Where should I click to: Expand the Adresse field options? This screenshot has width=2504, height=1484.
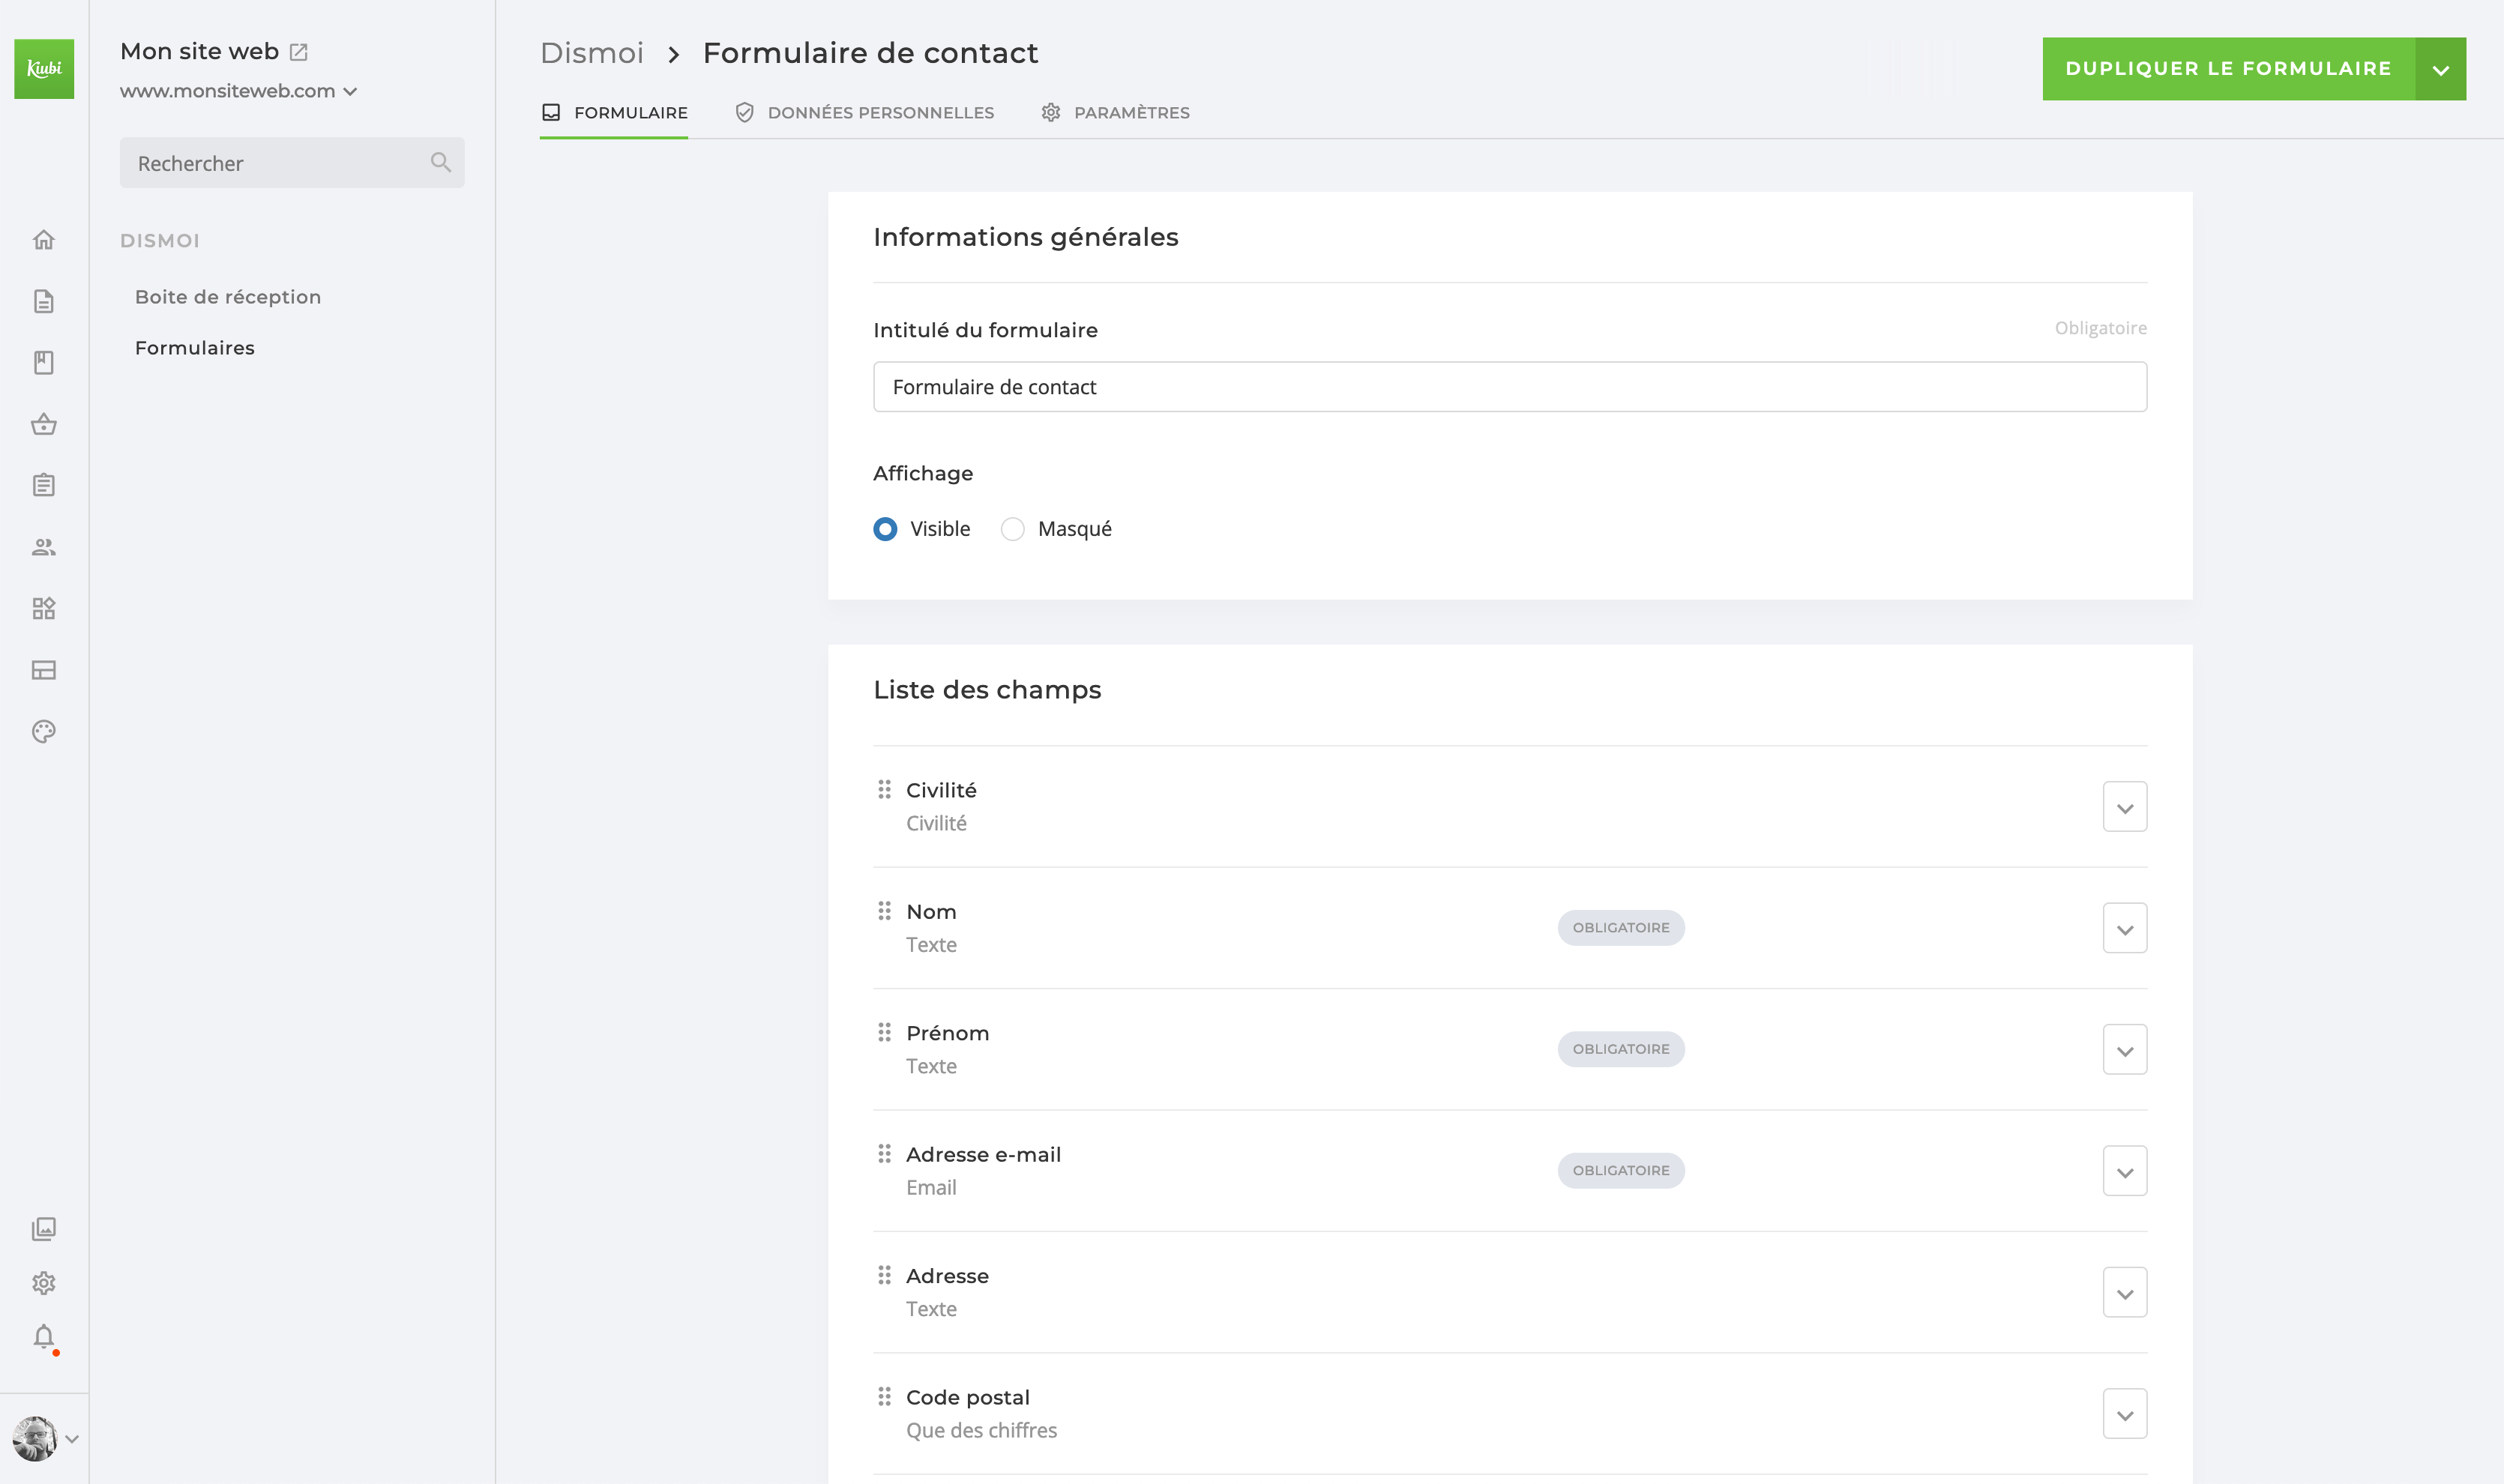click(2125, 1292)
